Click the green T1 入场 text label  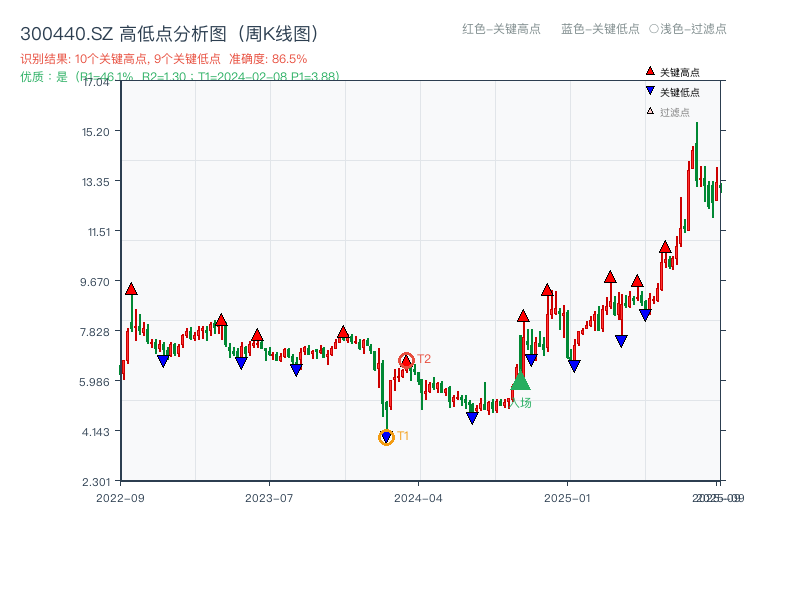pyautogui.click(x=522, y=403)
